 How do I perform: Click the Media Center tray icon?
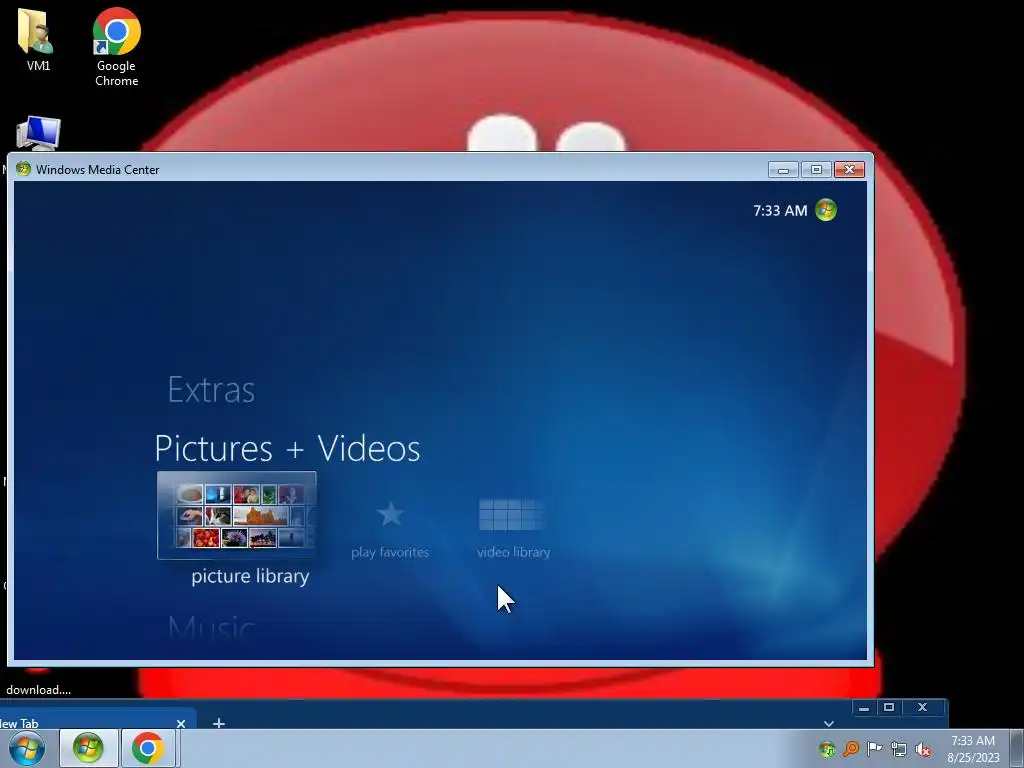(827, 749)
